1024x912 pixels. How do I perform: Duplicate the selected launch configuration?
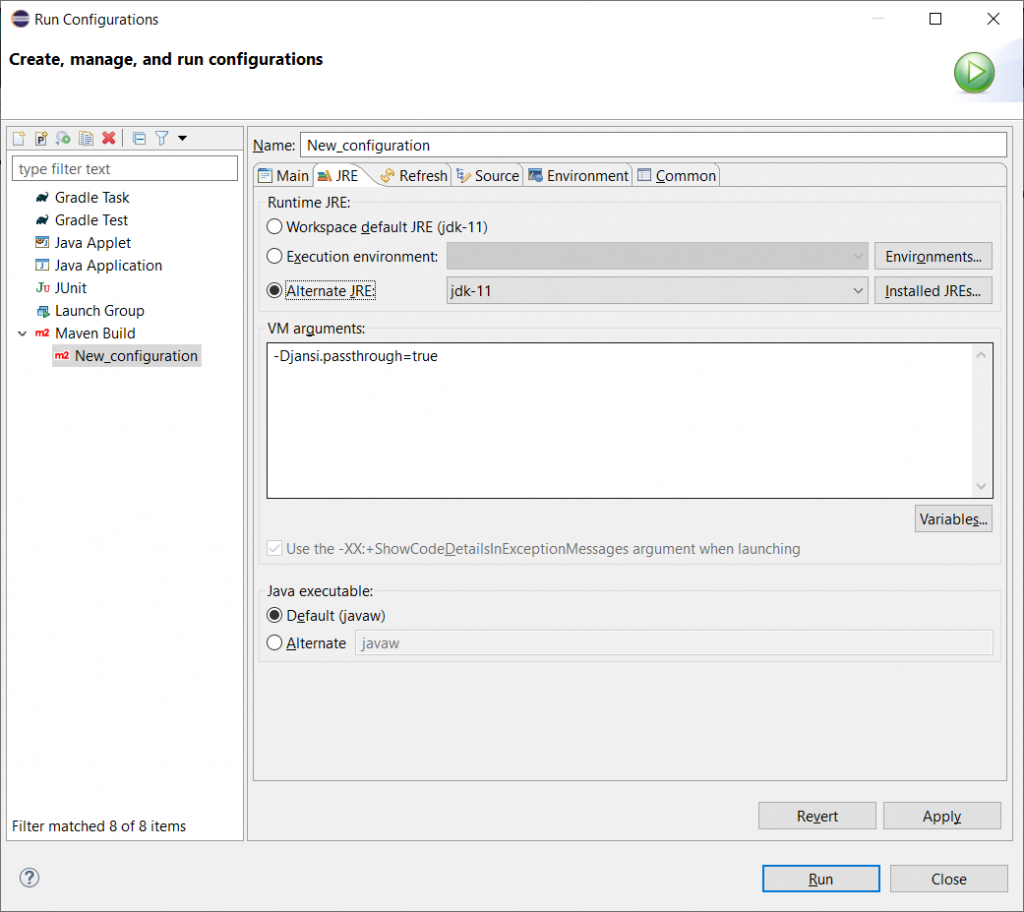click(x=85, y=138)
